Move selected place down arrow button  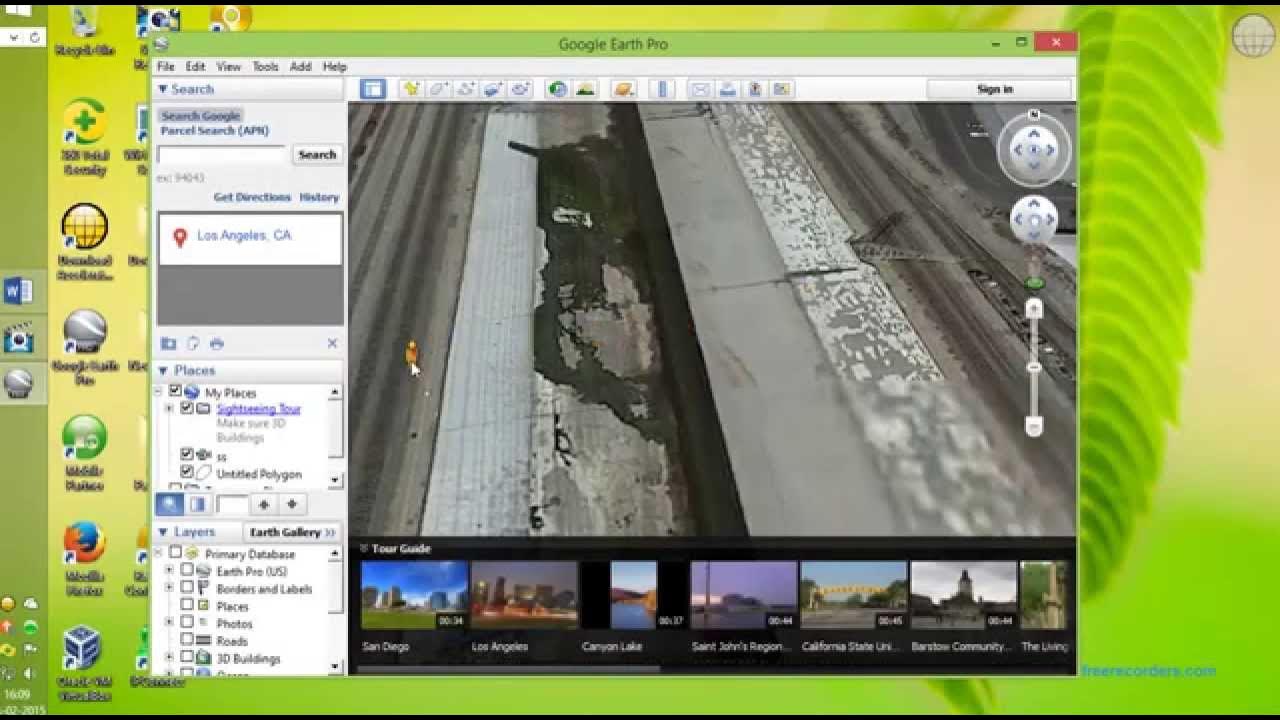point(291,504)
